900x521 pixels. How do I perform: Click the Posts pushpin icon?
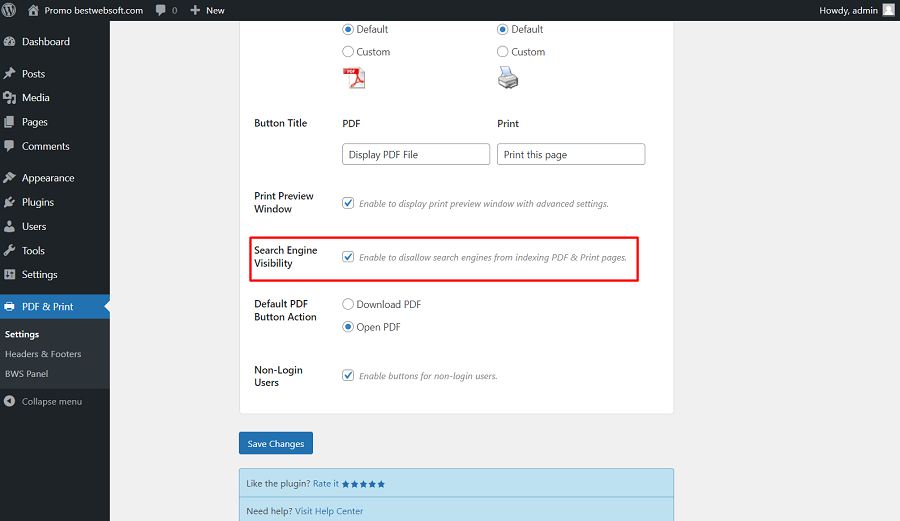point(10,73)
